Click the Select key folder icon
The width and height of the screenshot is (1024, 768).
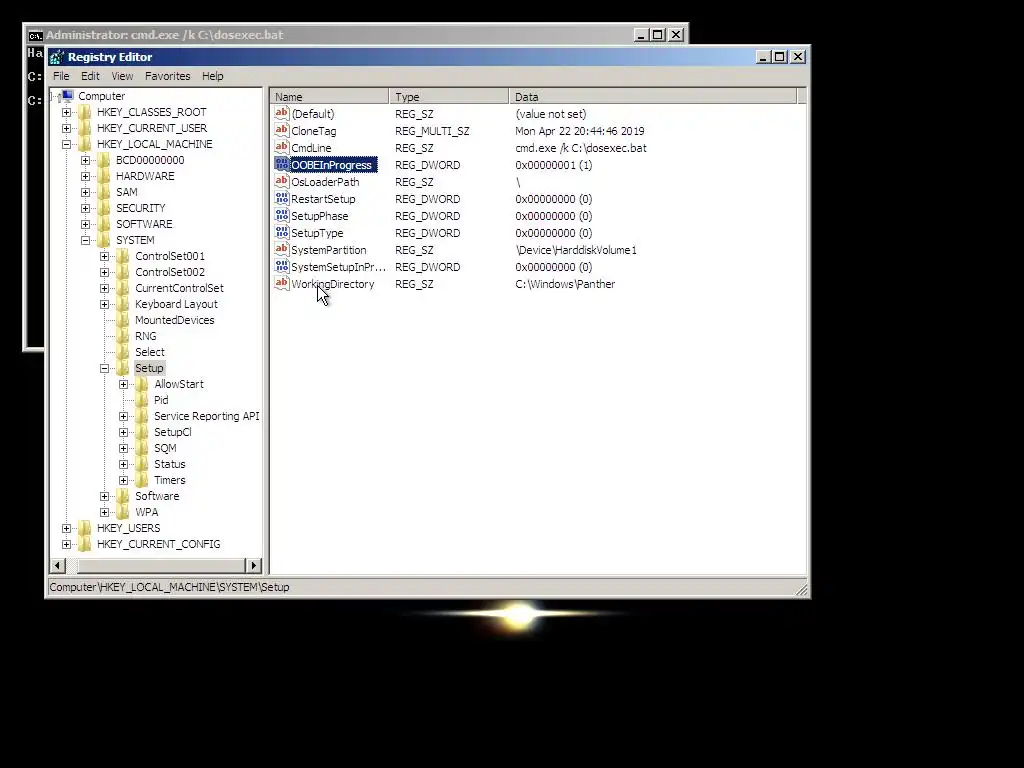click(123, 352)
